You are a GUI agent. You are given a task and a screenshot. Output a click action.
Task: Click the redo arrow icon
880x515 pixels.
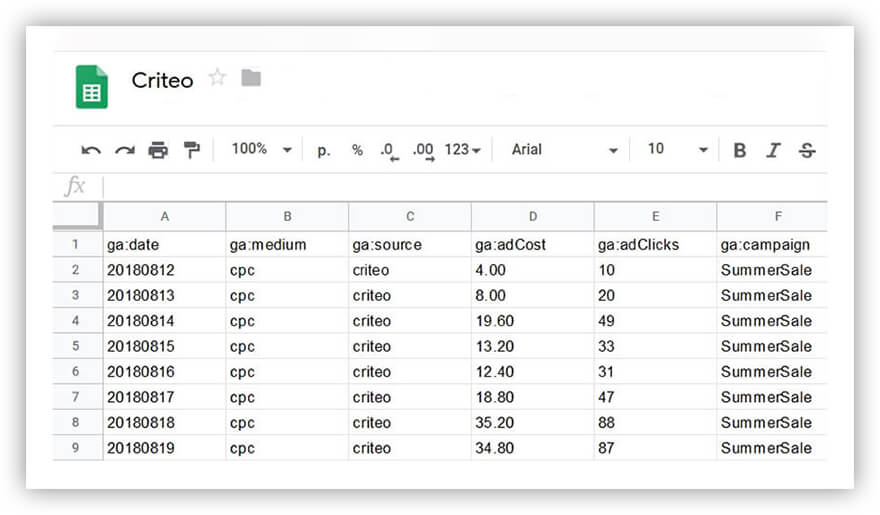tap(125, 150)
